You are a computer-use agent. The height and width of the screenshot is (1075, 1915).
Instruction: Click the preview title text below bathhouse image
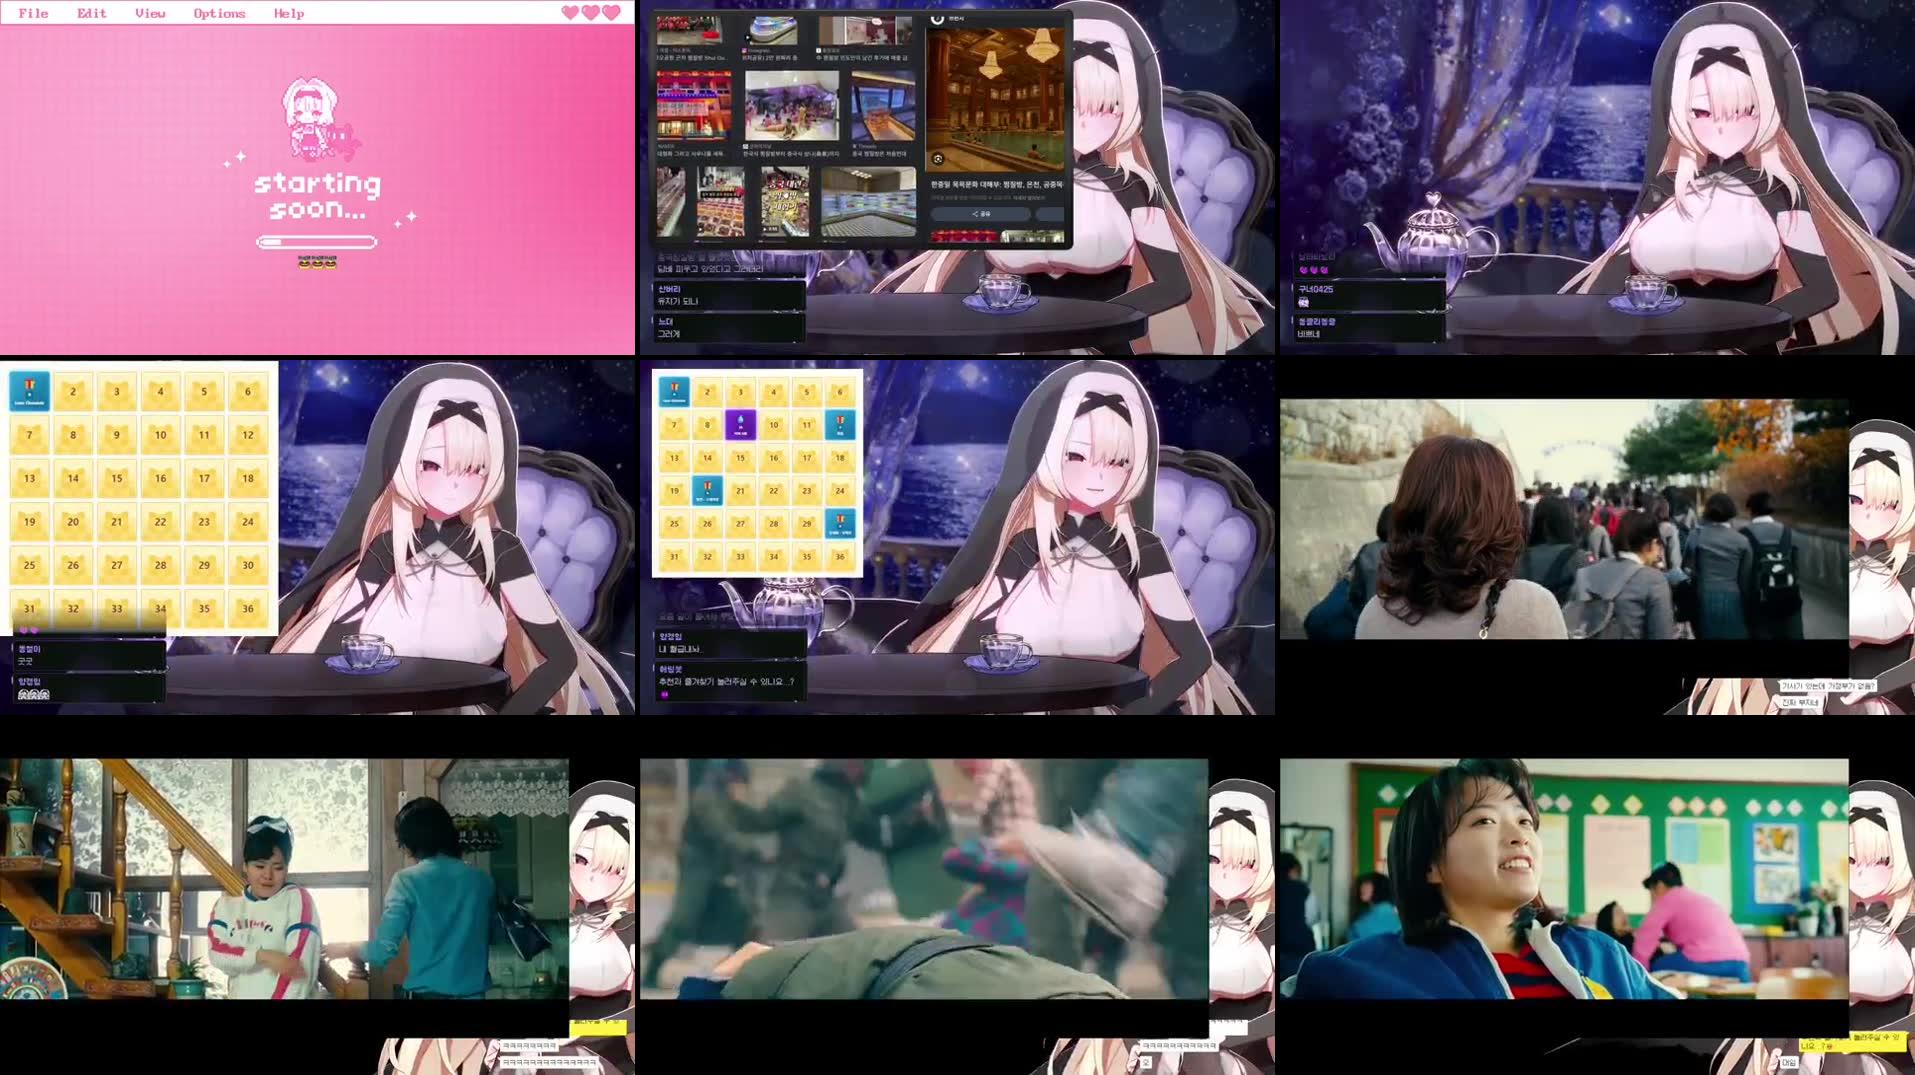pos(997,184)
